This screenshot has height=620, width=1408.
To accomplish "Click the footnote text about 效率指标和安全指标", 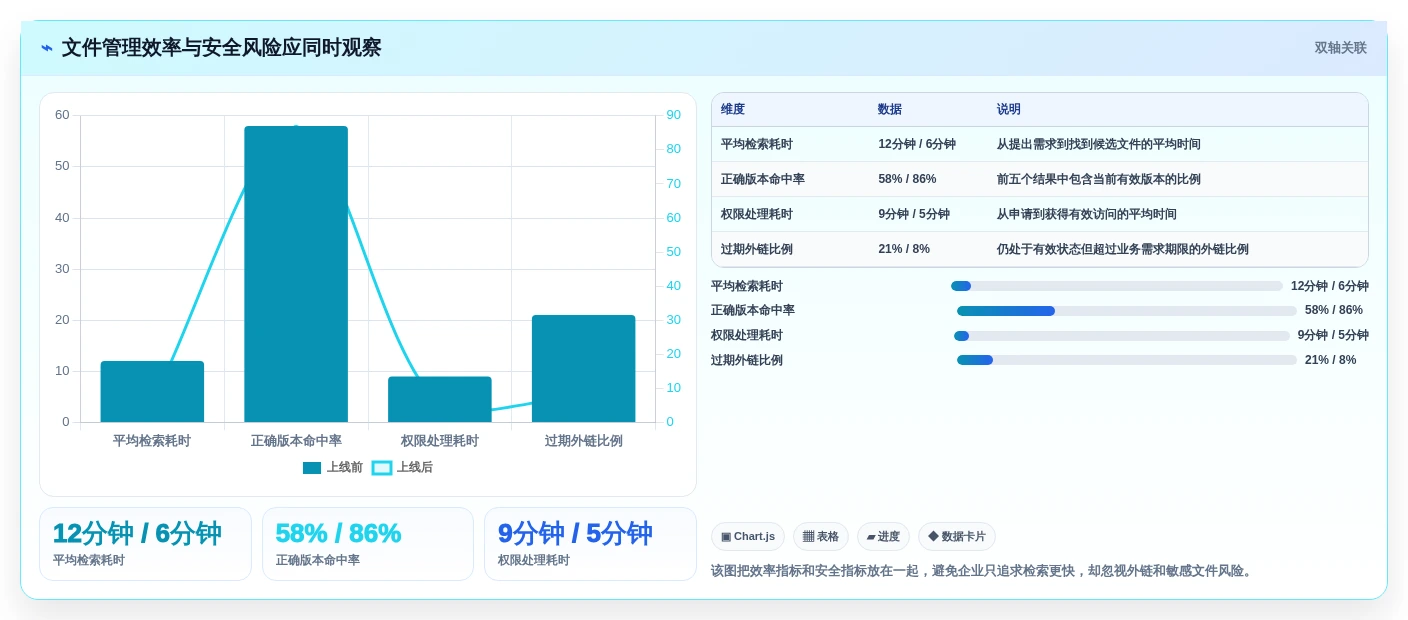I will point(983,571).
